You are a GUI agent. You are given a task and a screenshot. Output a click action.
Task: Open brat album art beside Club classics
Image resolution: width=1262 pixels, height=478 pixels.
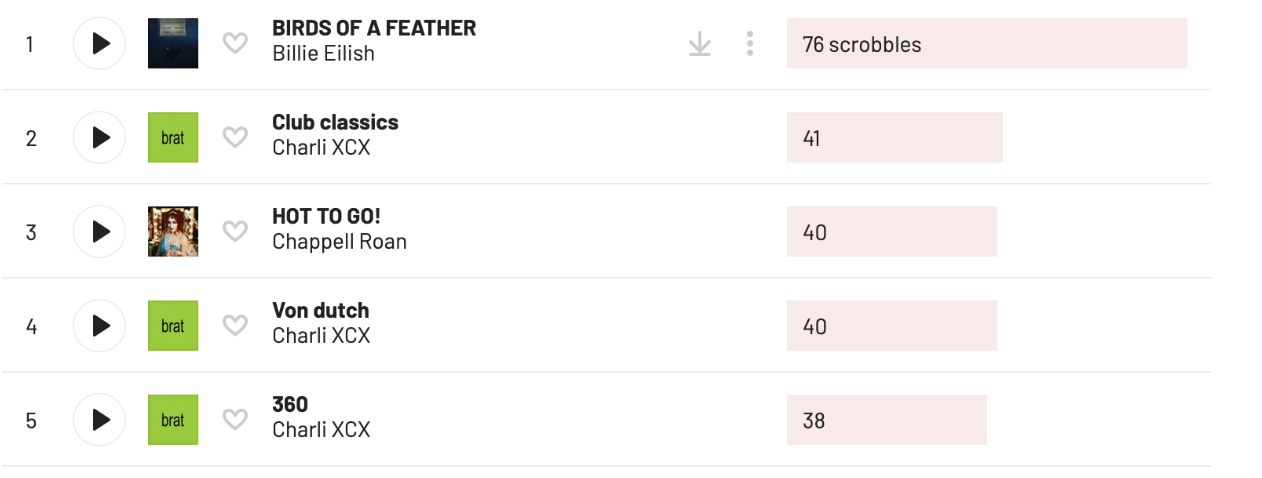point(173,137)
